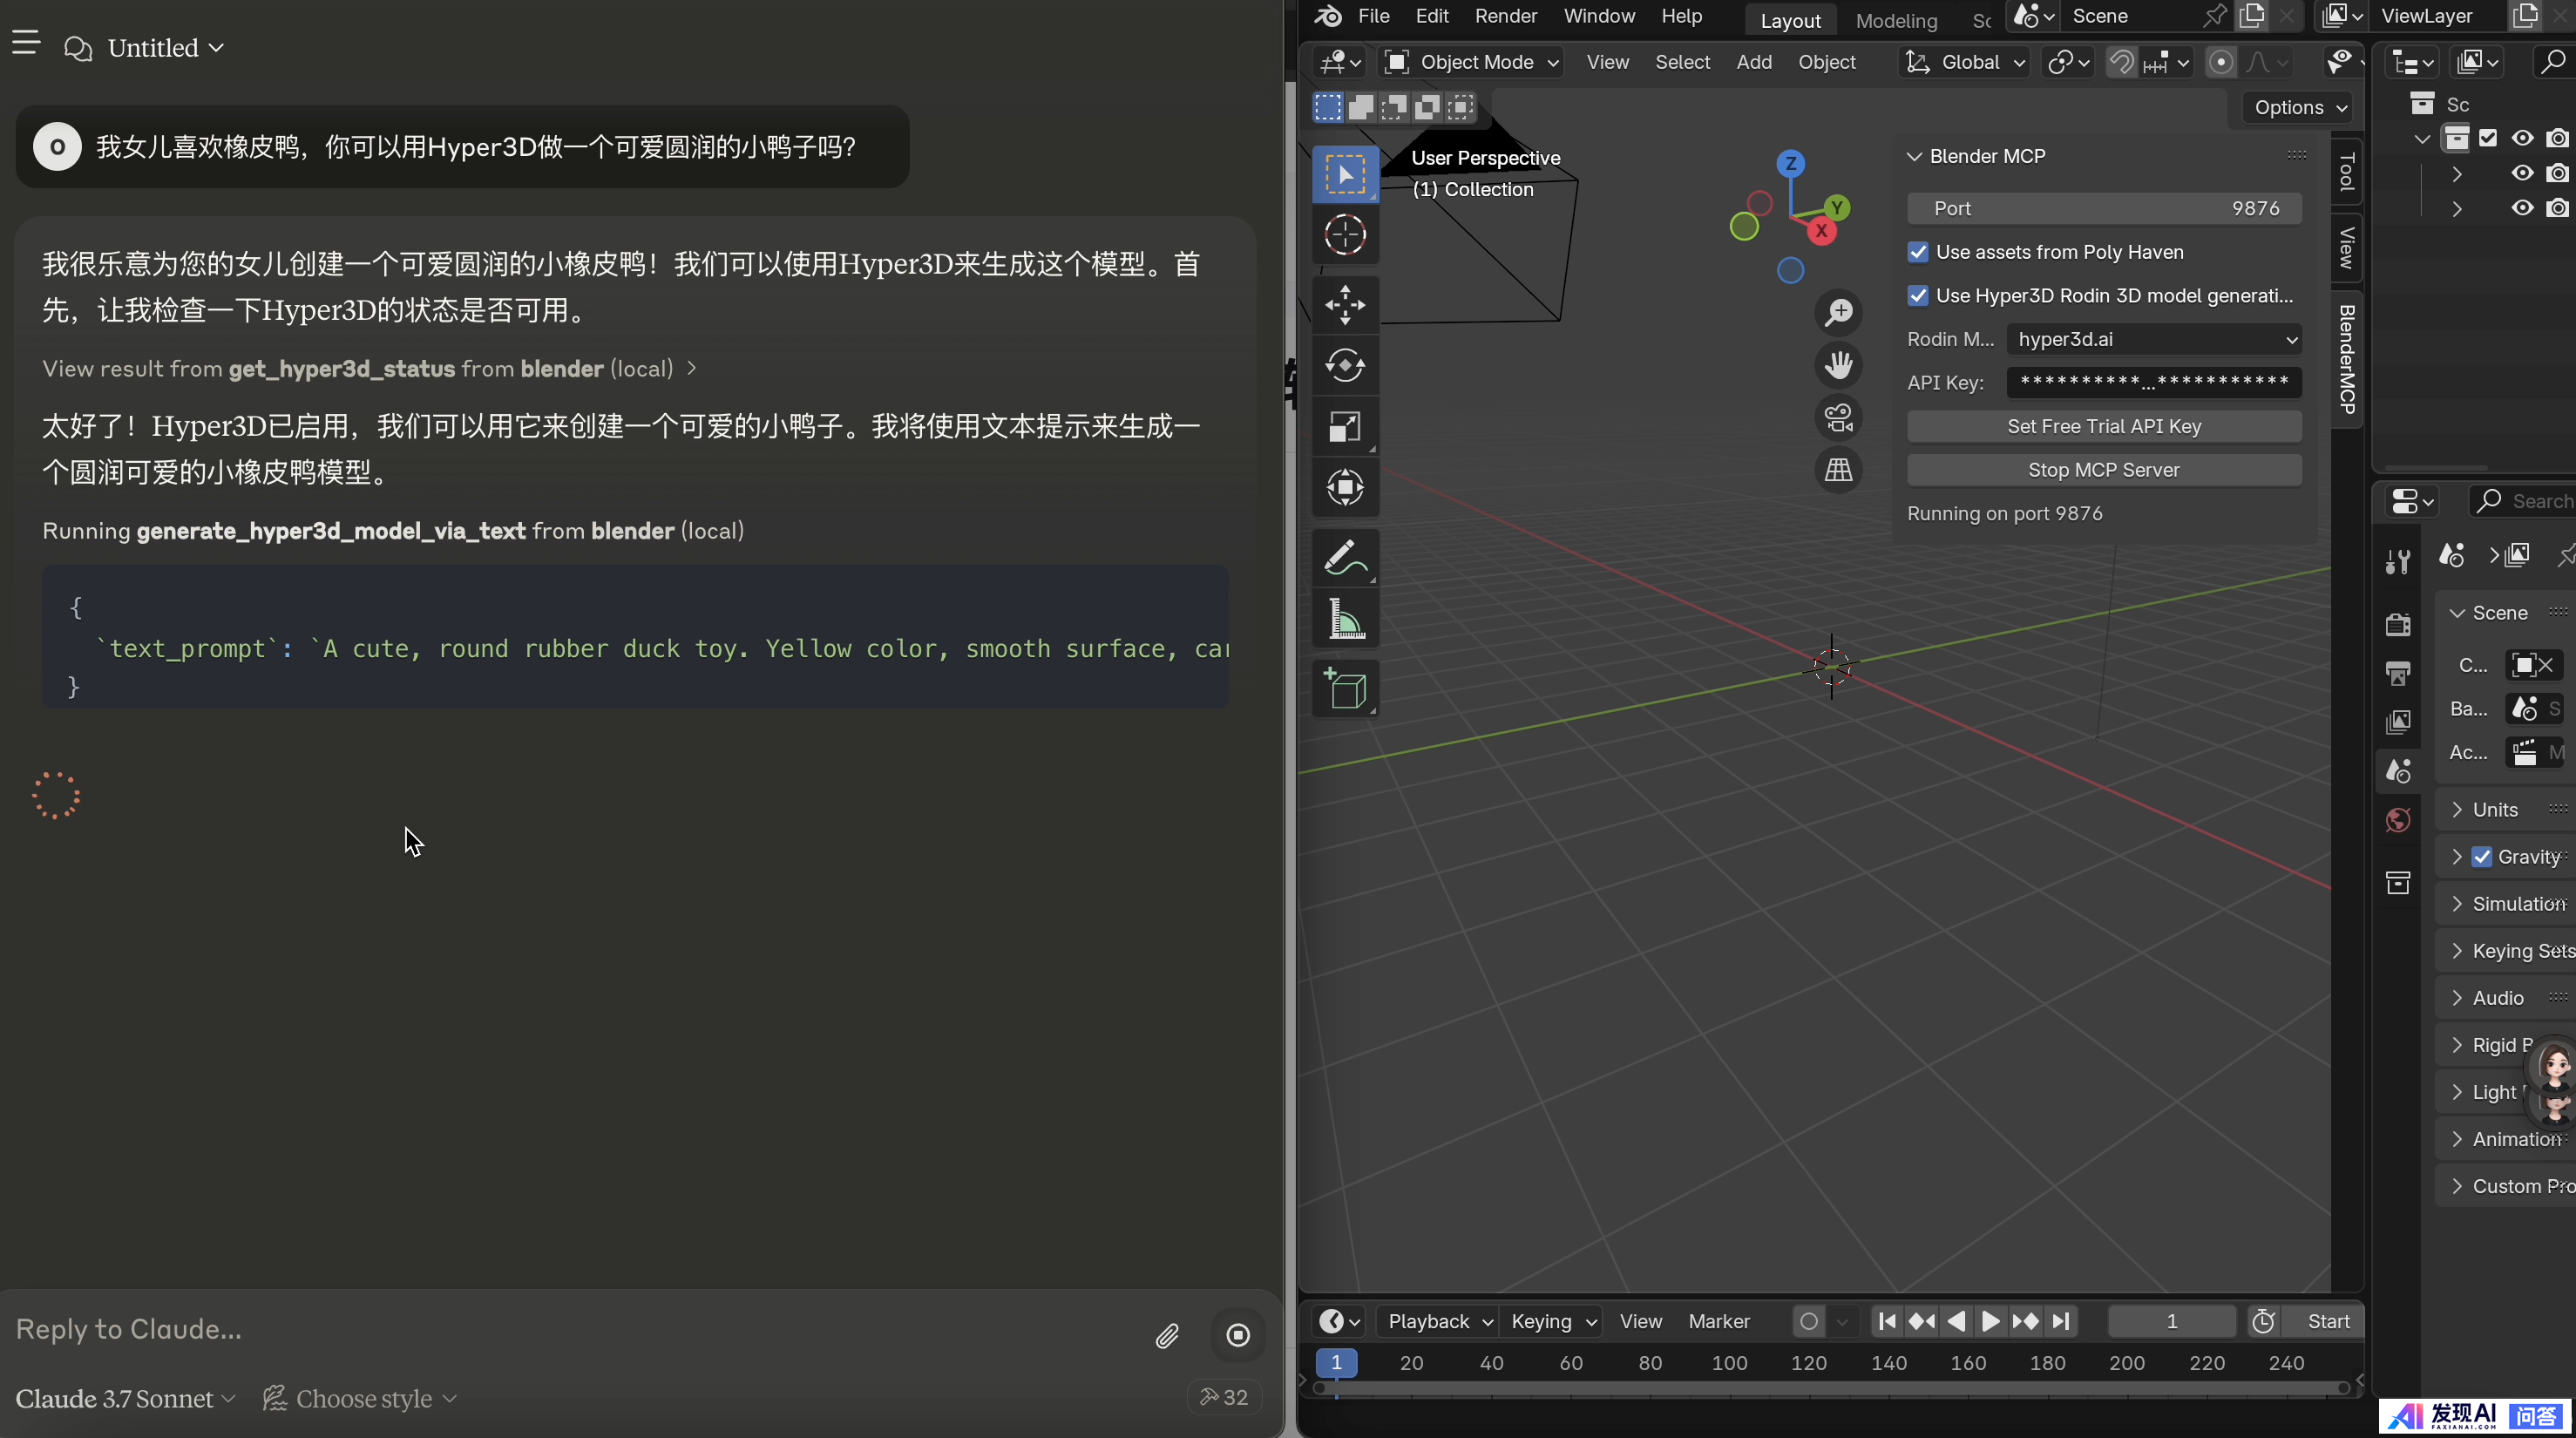This screenshot has height=1438, width=2576.
Task: Select the Measure tool
Action: click(x=1345, y=619)
